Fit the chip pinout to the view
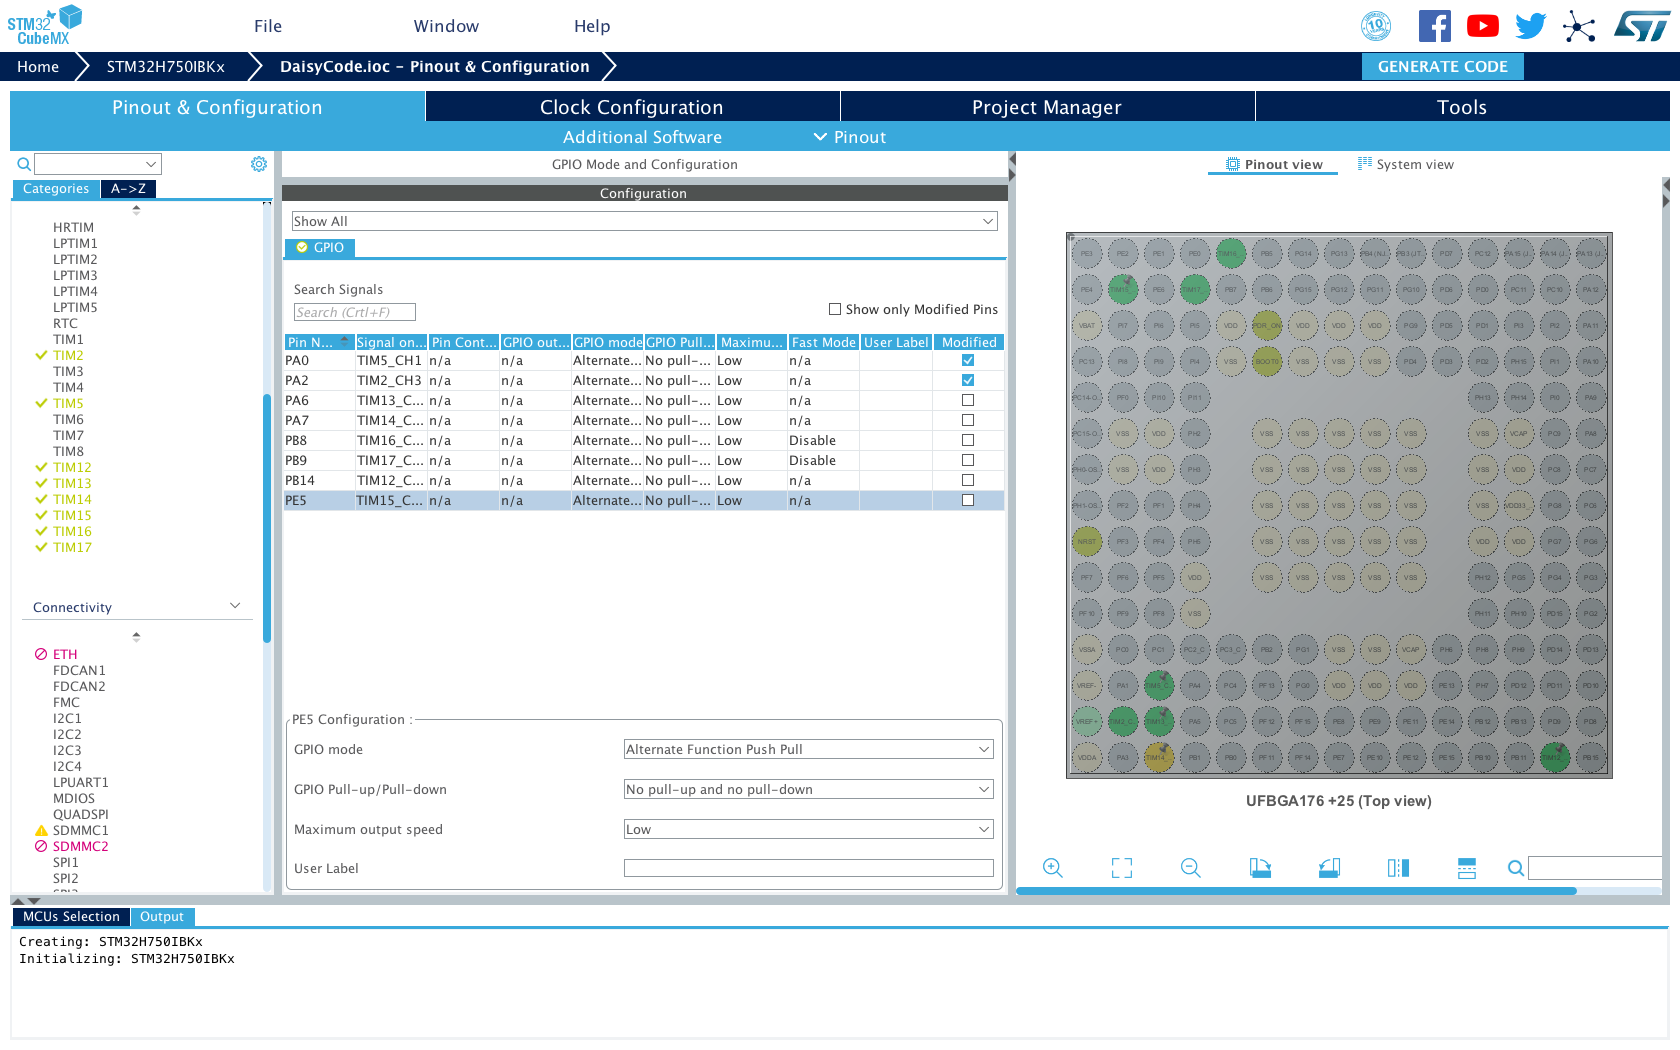This screenshot has width=1680, height=1050. point(1122,868)
